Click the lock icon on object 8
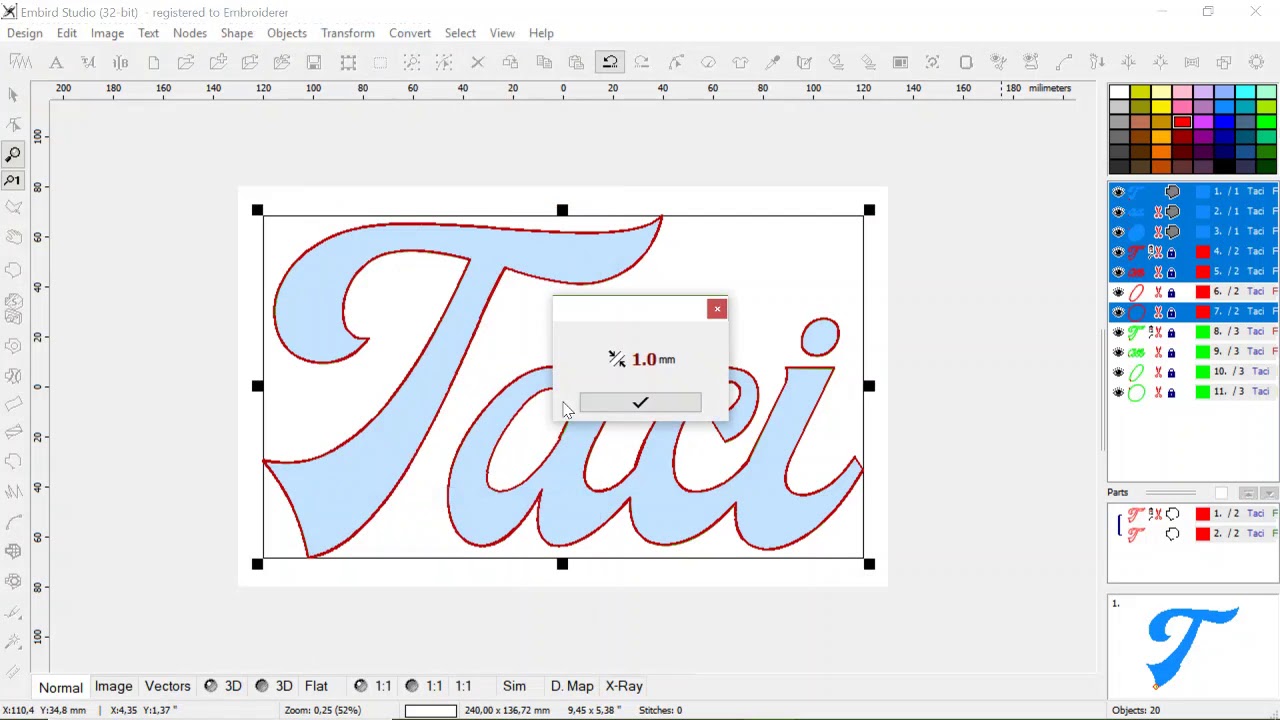This screenshot has width=1280, height=720. (1171, 332)
